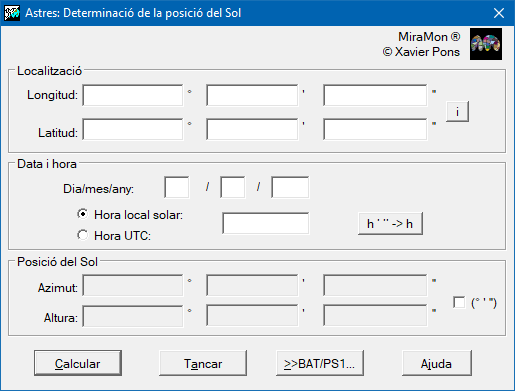Click the day field of Dia/mes/any

coord(177,187)
